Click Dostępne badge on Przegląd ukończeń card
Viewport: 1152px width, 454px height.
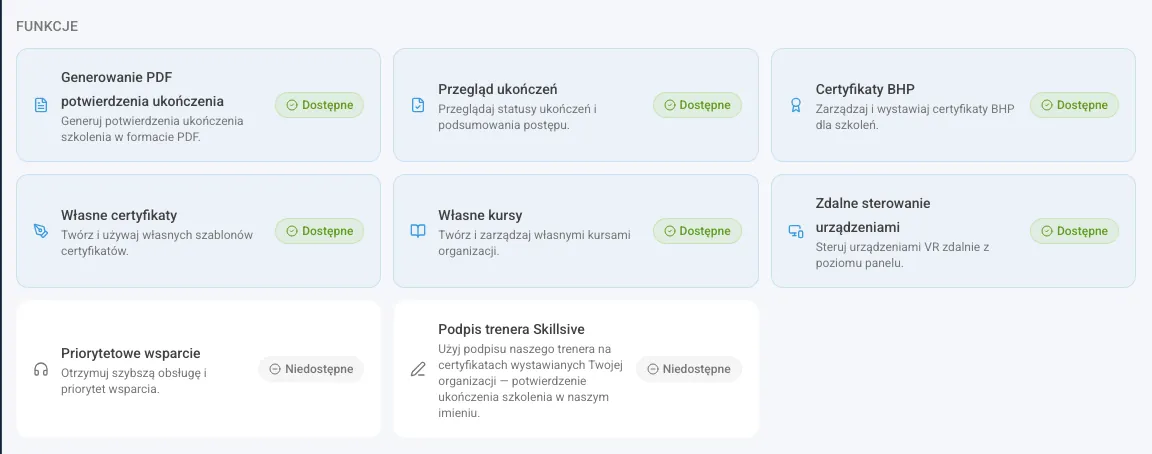click(697, 105)
